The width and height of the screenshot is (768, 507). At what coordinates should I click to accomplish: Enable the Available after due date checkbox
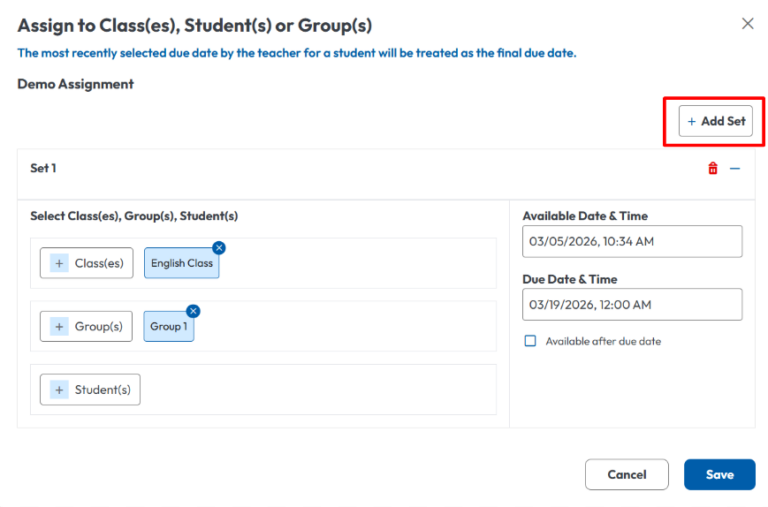point(530,341)
